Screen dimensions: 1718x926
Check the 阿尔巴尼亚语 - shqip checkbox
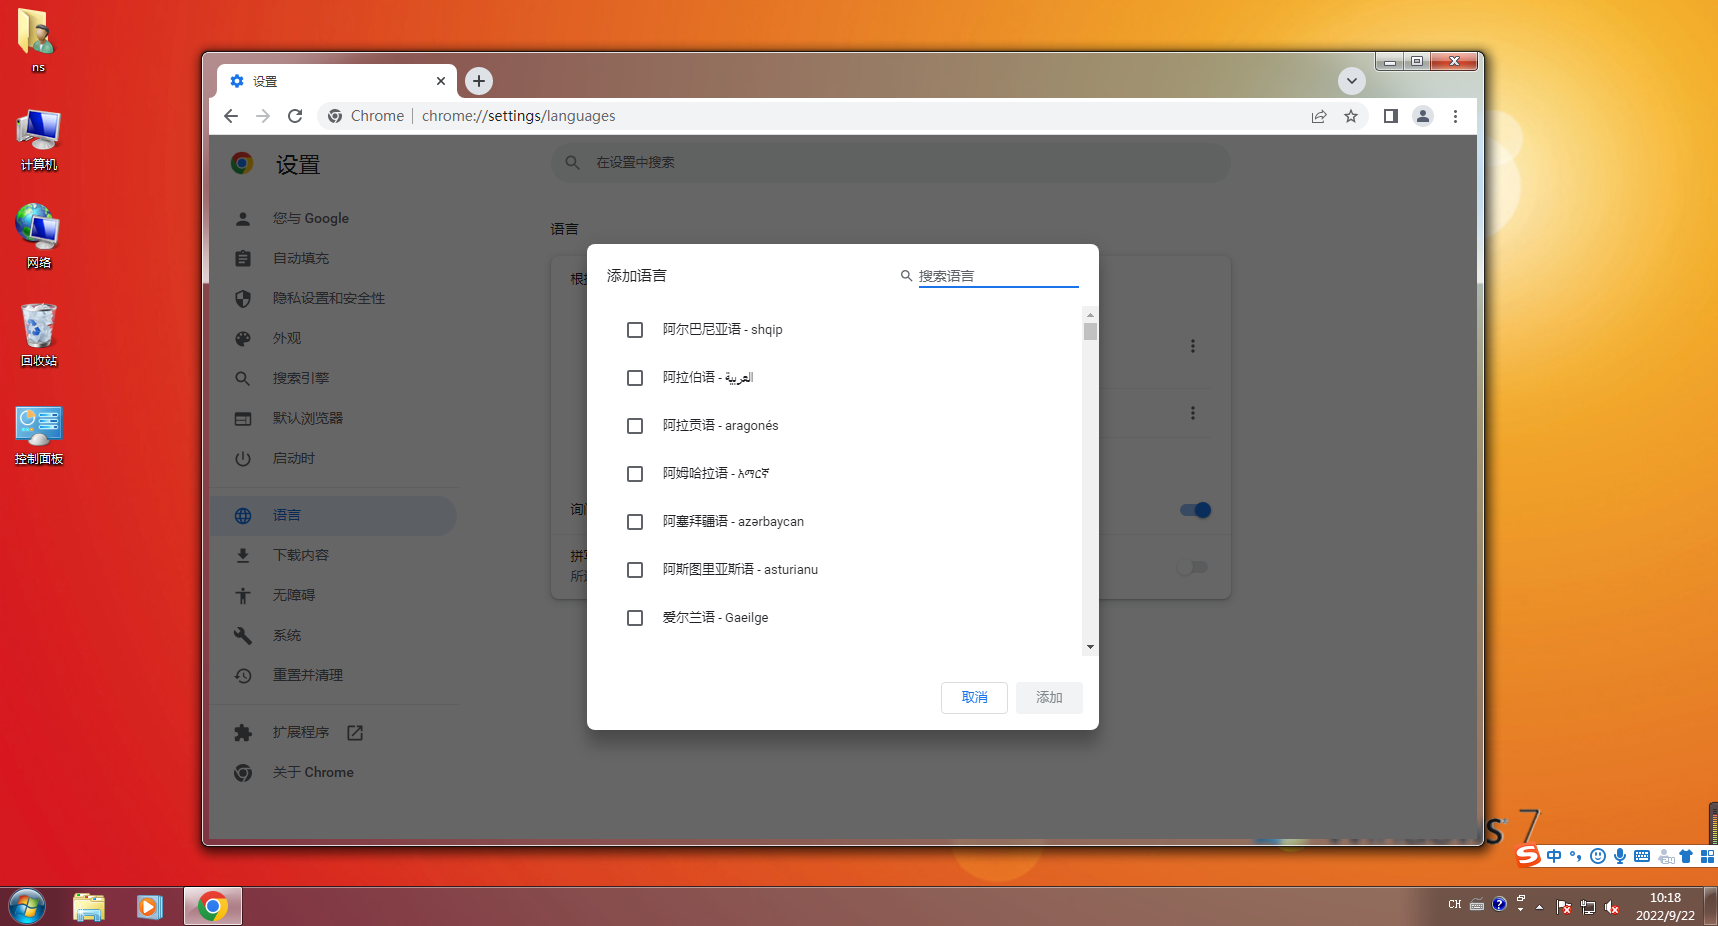(x=635, y=330)
